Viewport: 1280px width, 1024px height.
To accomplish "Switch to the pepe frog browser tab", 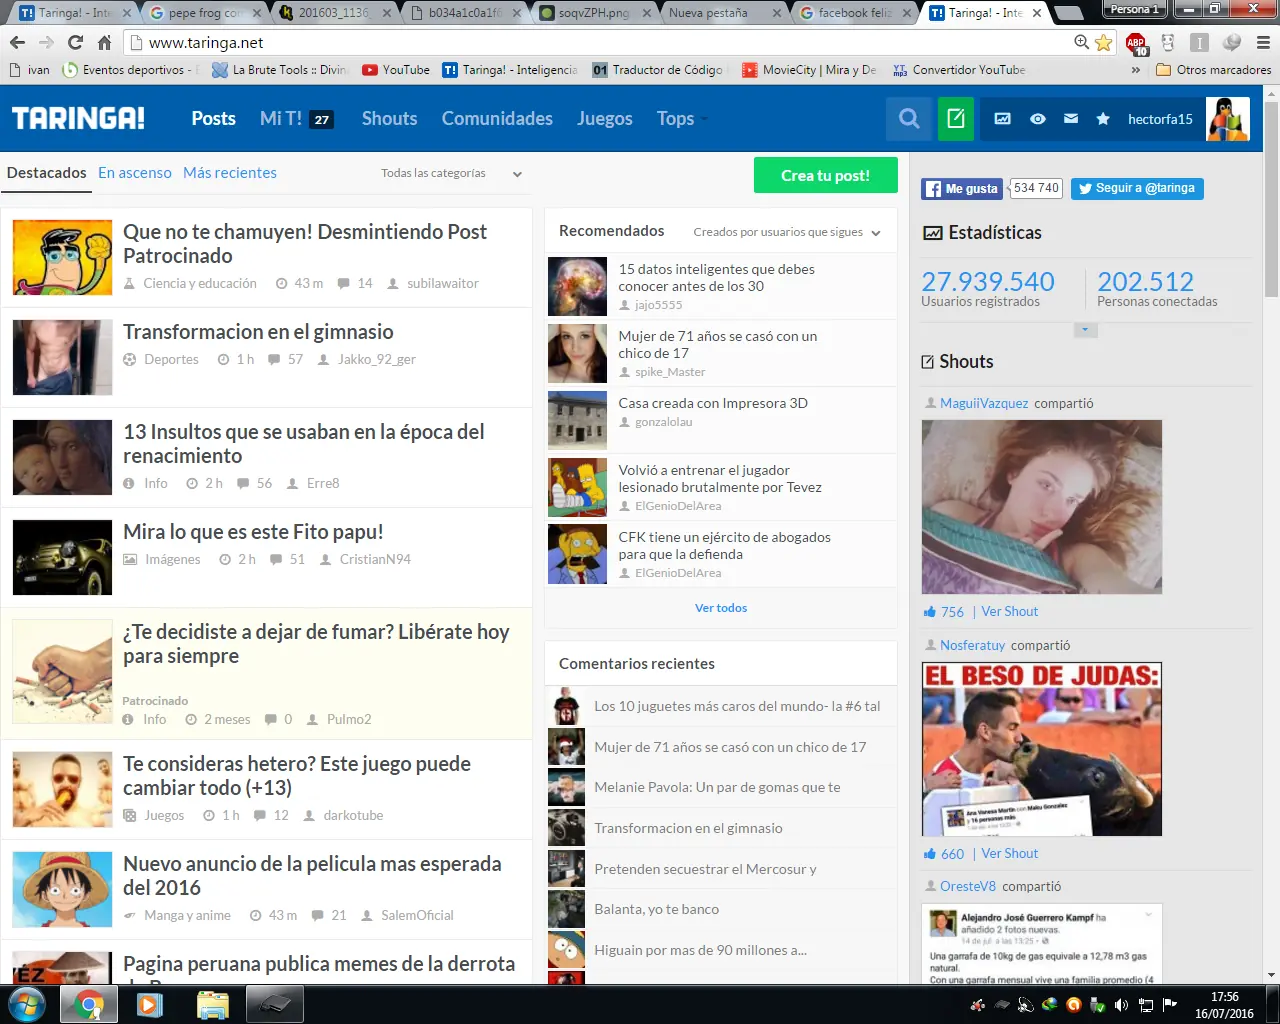I will pyautogui.click(x=203, y=13).
